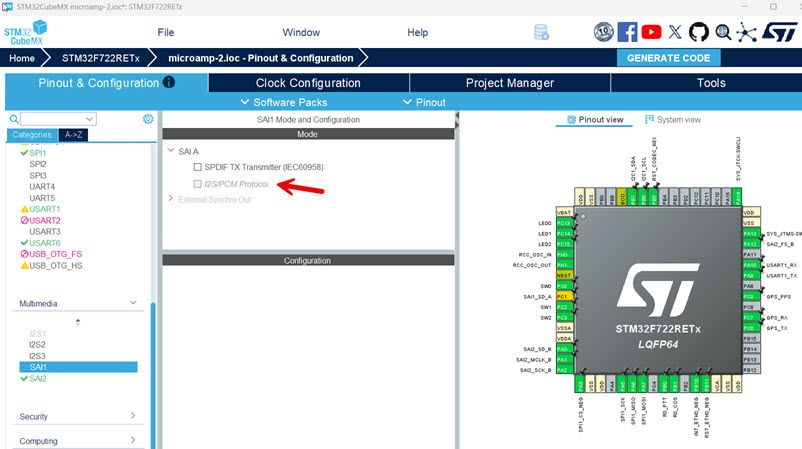Click the info icon beside Pinout & Configuration
This screenshot has height=449, width=802.
point(169,82)
